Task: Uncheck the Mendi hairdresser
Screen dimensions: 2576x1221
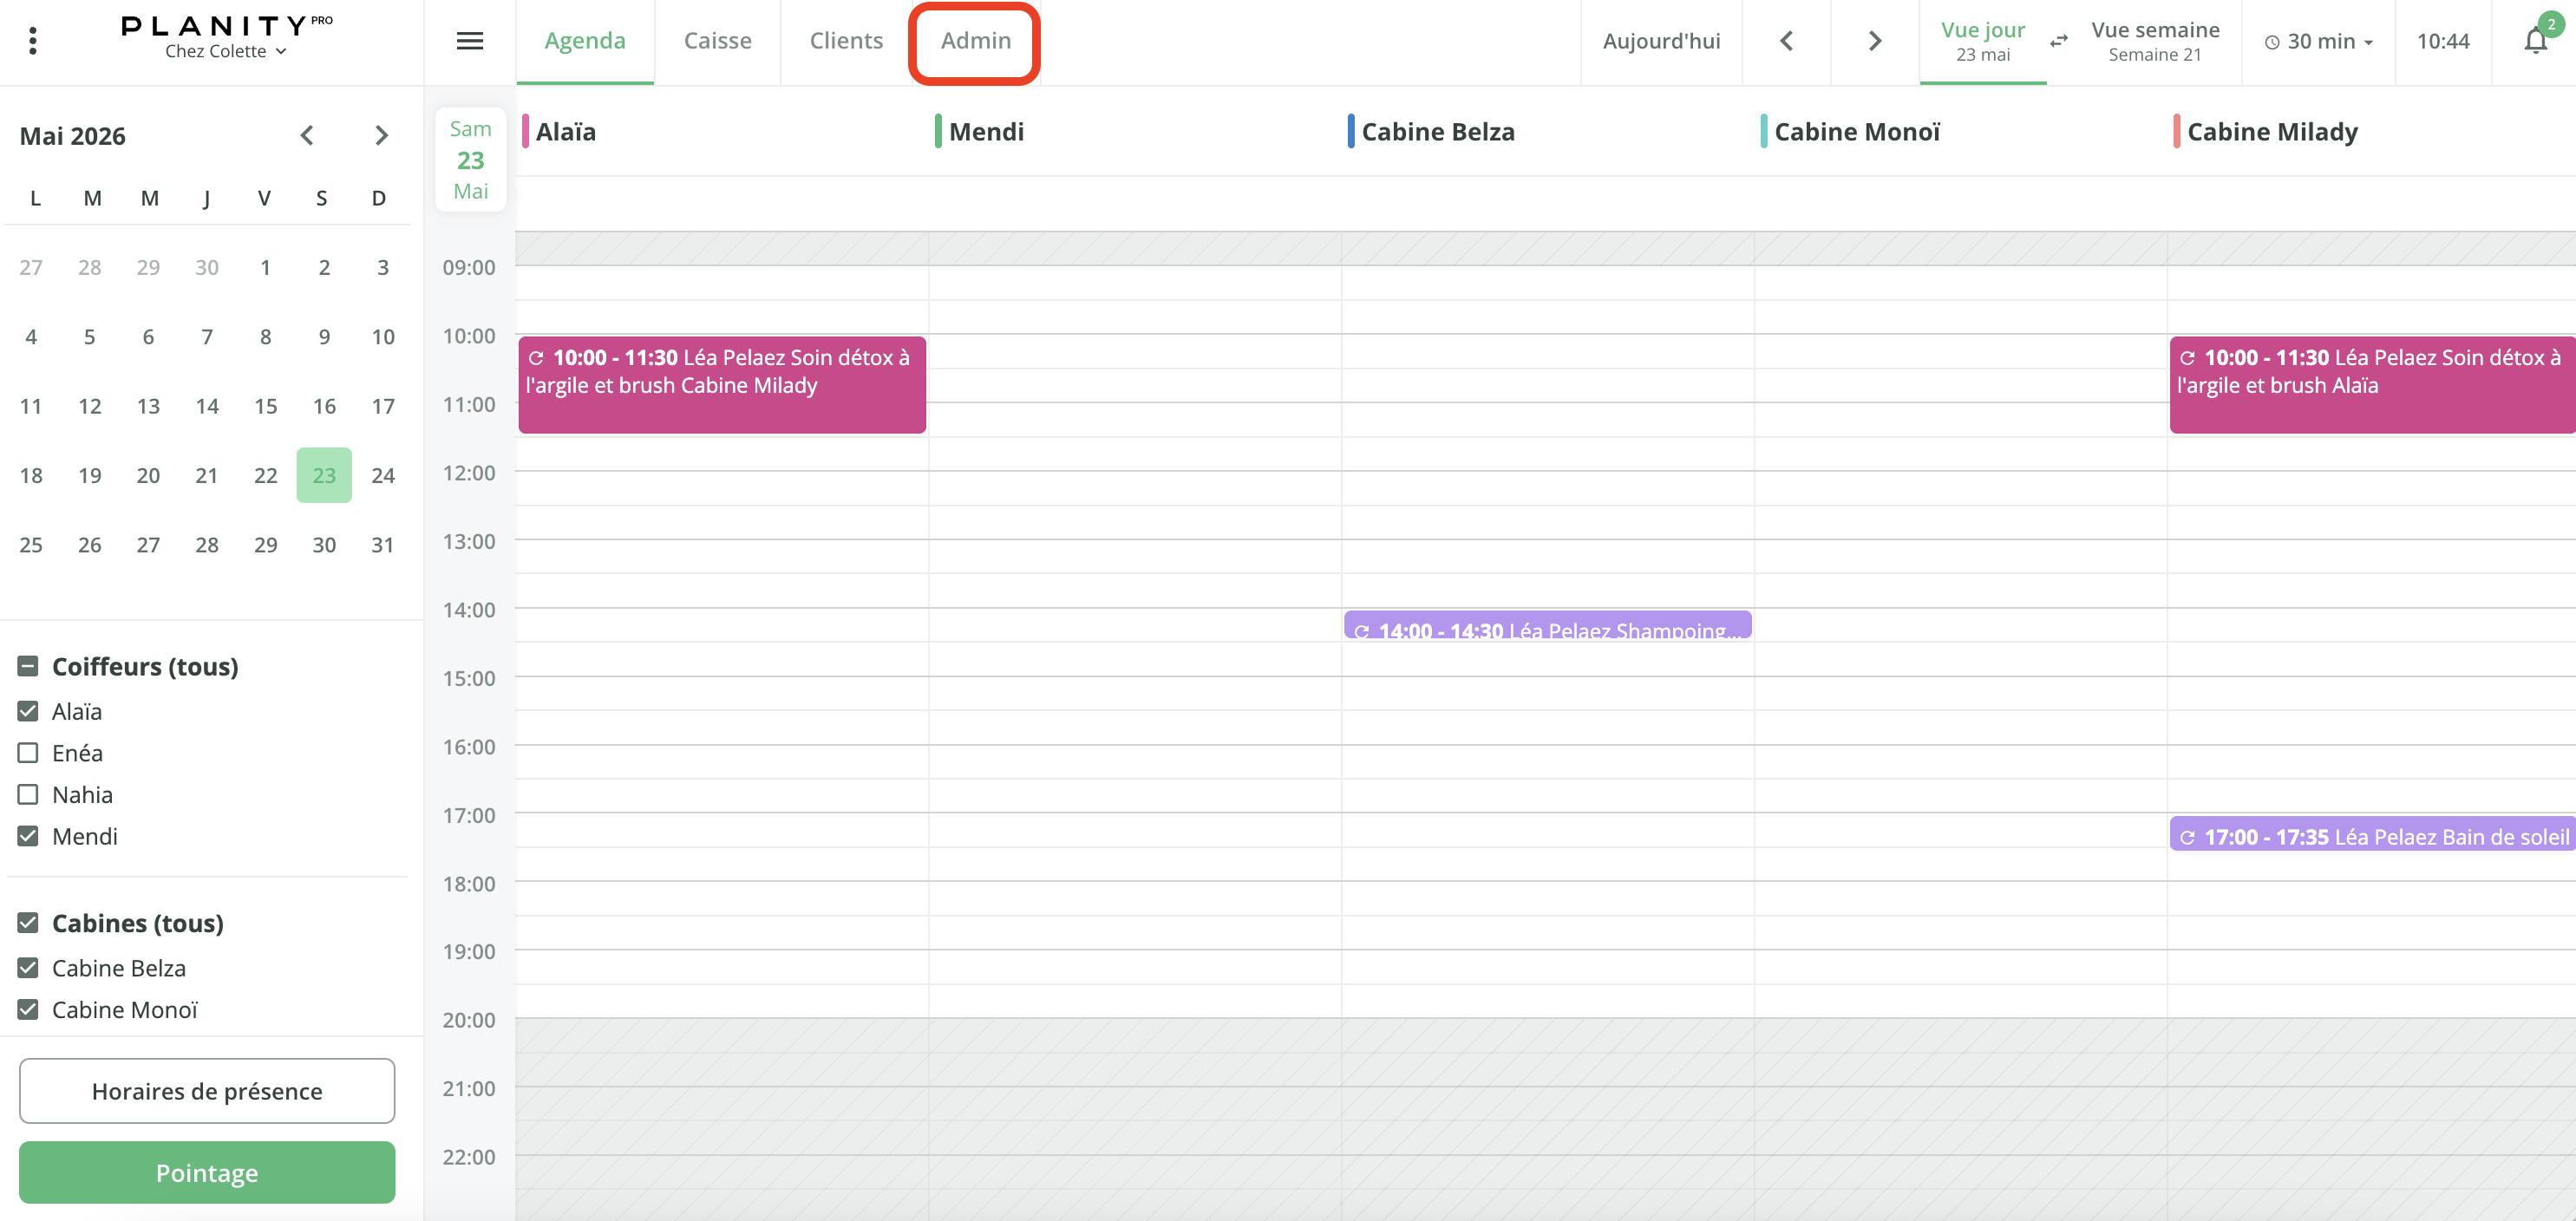Action: click(28, 836)
